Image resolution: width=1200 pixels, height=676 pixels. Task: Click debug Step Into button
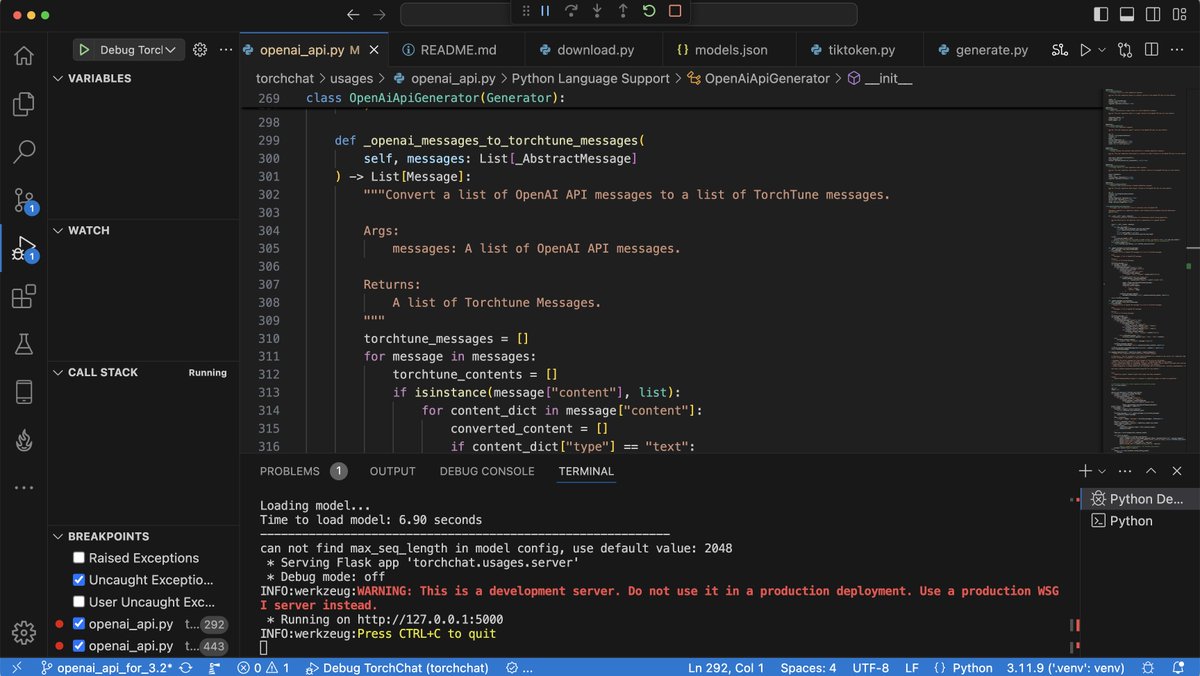point(597,11)
